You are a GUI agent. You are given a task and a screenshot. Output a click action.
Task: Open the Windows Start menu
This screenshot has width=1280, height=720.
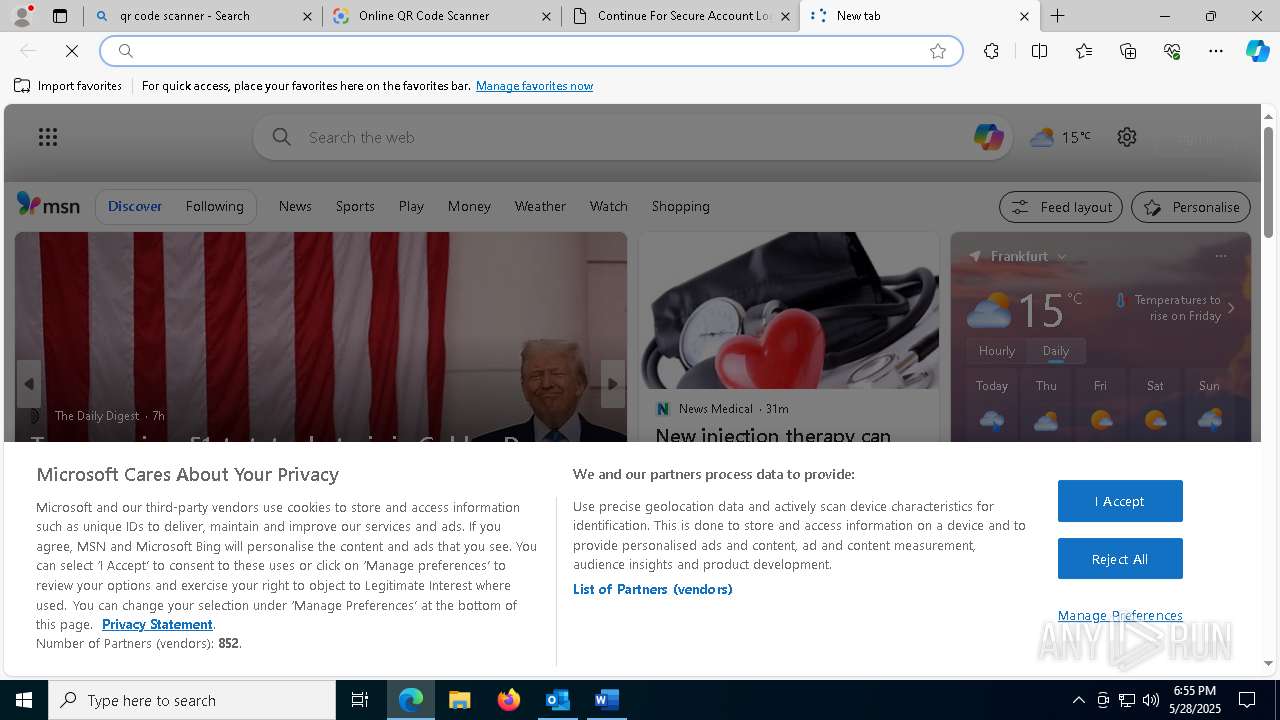pos(24,700)
